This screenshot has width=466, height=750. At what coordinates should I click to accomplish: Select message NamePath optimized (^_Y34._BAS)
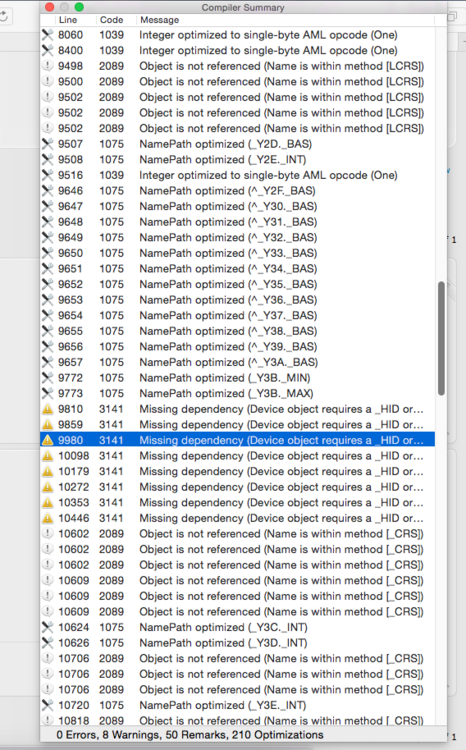pos(228,268)
